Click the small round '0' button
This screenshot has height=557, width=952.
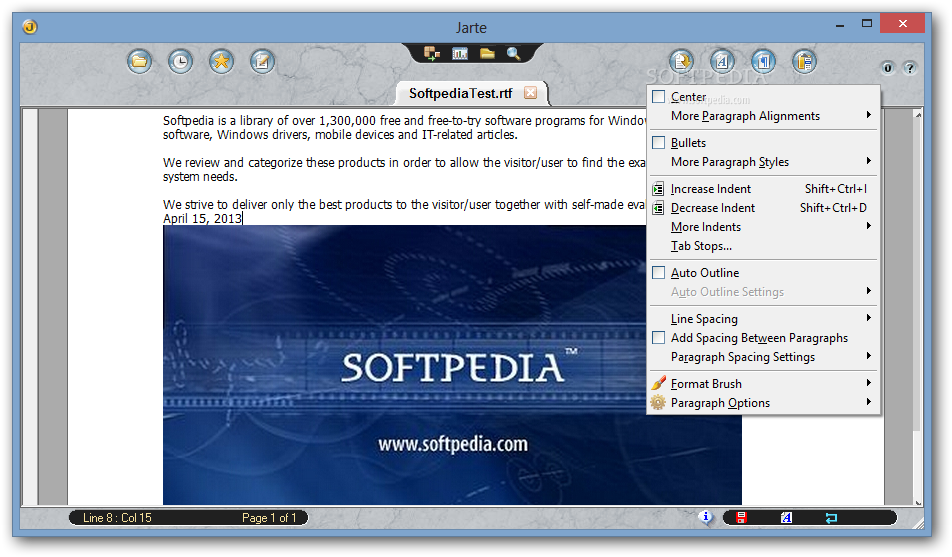(x=888, y=68)
